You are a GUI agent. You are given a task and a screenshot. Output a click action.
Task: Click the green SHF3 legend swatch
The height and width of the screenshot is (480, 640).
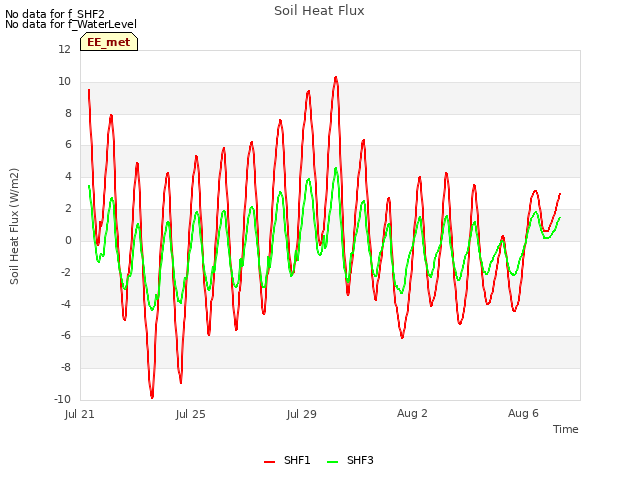click(333, 462)
